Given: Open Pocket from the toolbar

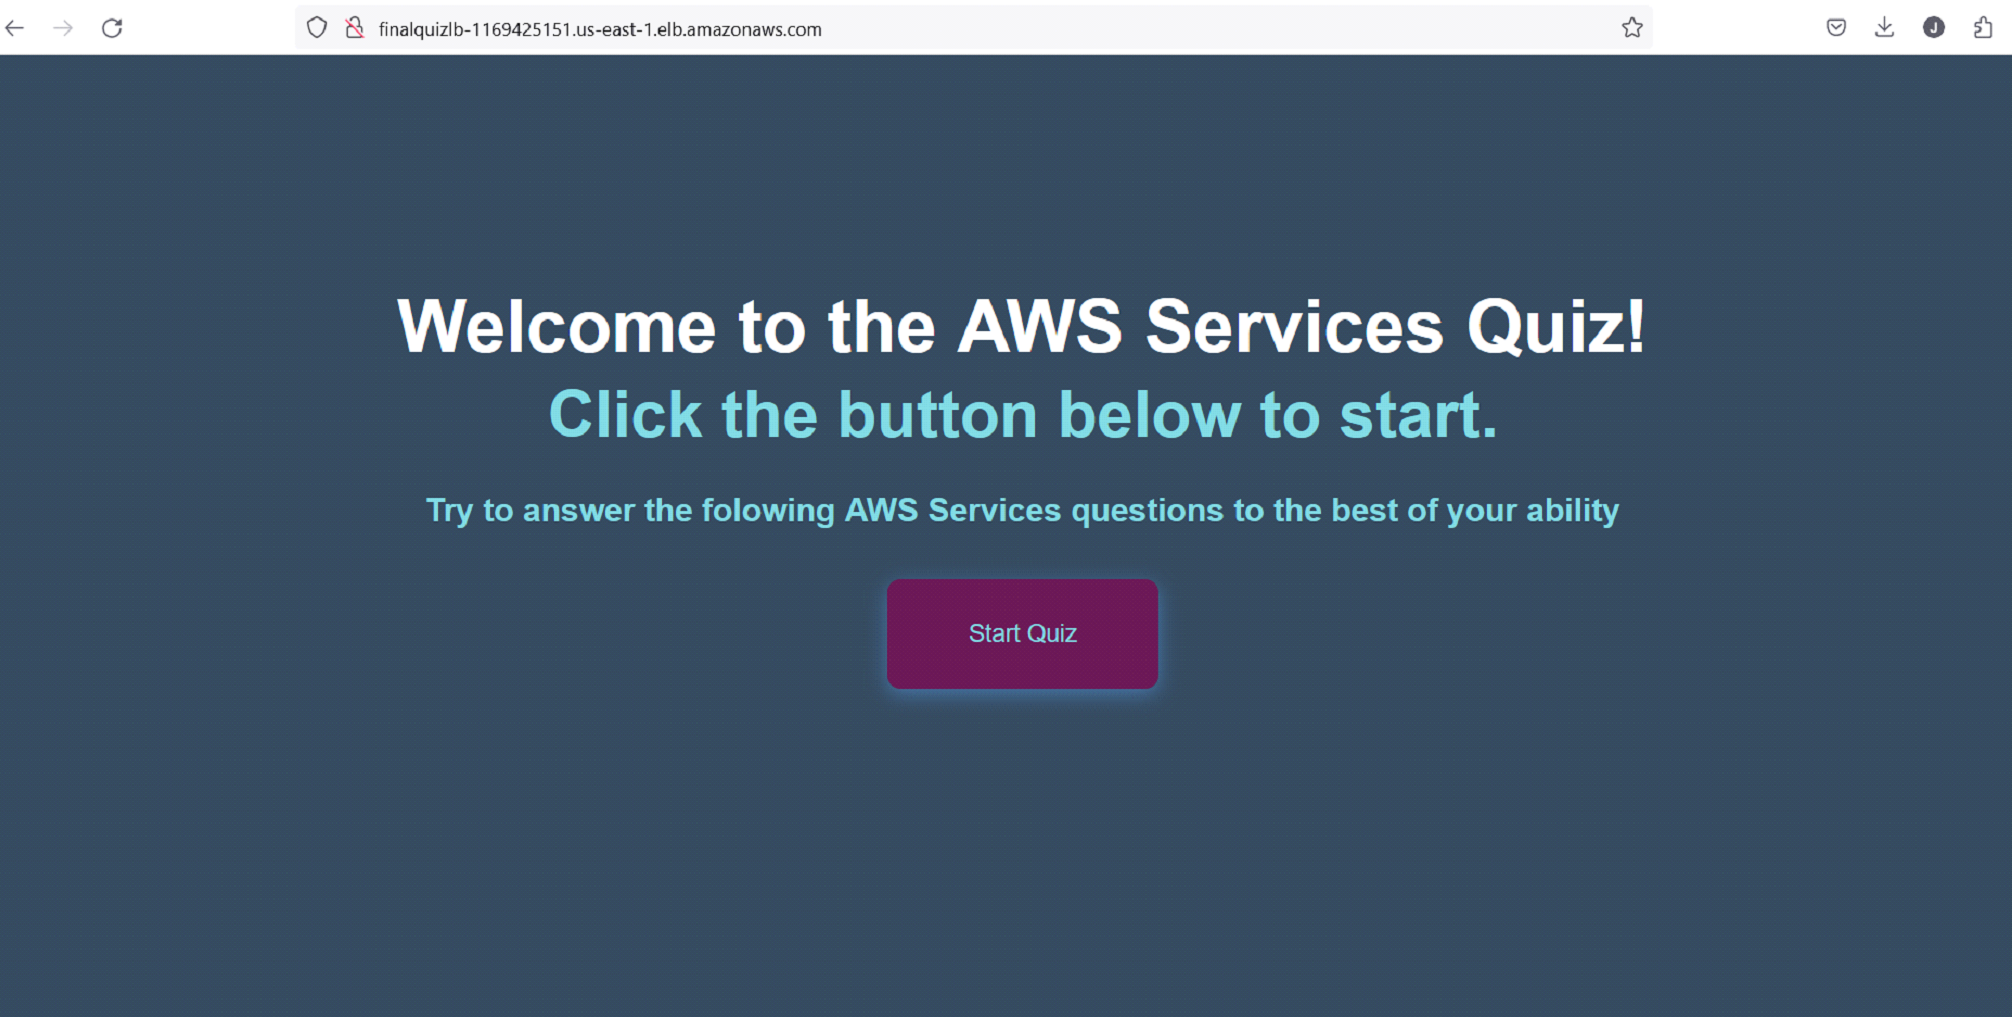Looking at the screenshot, I should pos(1836,27).
